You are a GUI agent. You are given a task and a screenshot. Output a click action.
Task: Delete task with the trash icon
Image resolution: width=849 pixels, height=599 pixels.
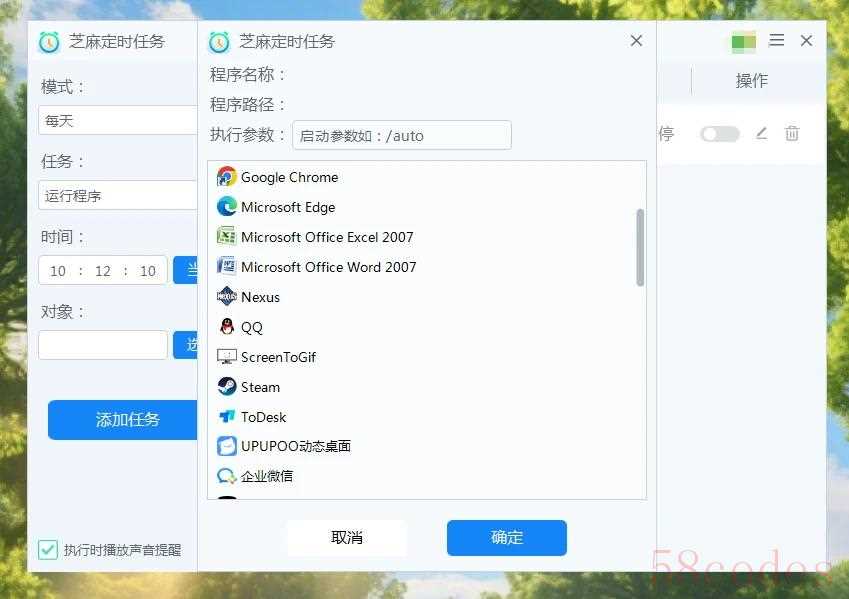pyautogui.click(x=792, y=133)
